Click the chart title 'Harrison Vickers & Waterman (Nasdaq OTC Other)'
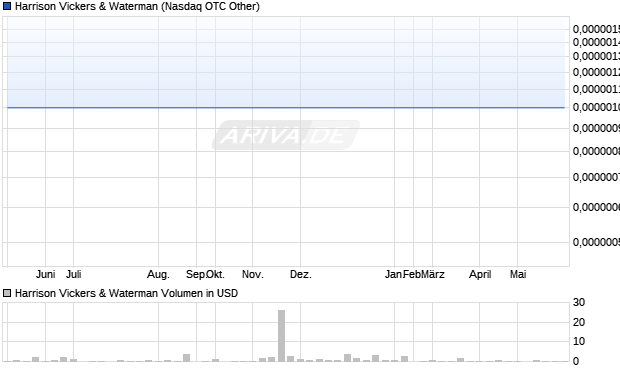The width and height of the screenshot is (620, 371). tap(137, 6)
